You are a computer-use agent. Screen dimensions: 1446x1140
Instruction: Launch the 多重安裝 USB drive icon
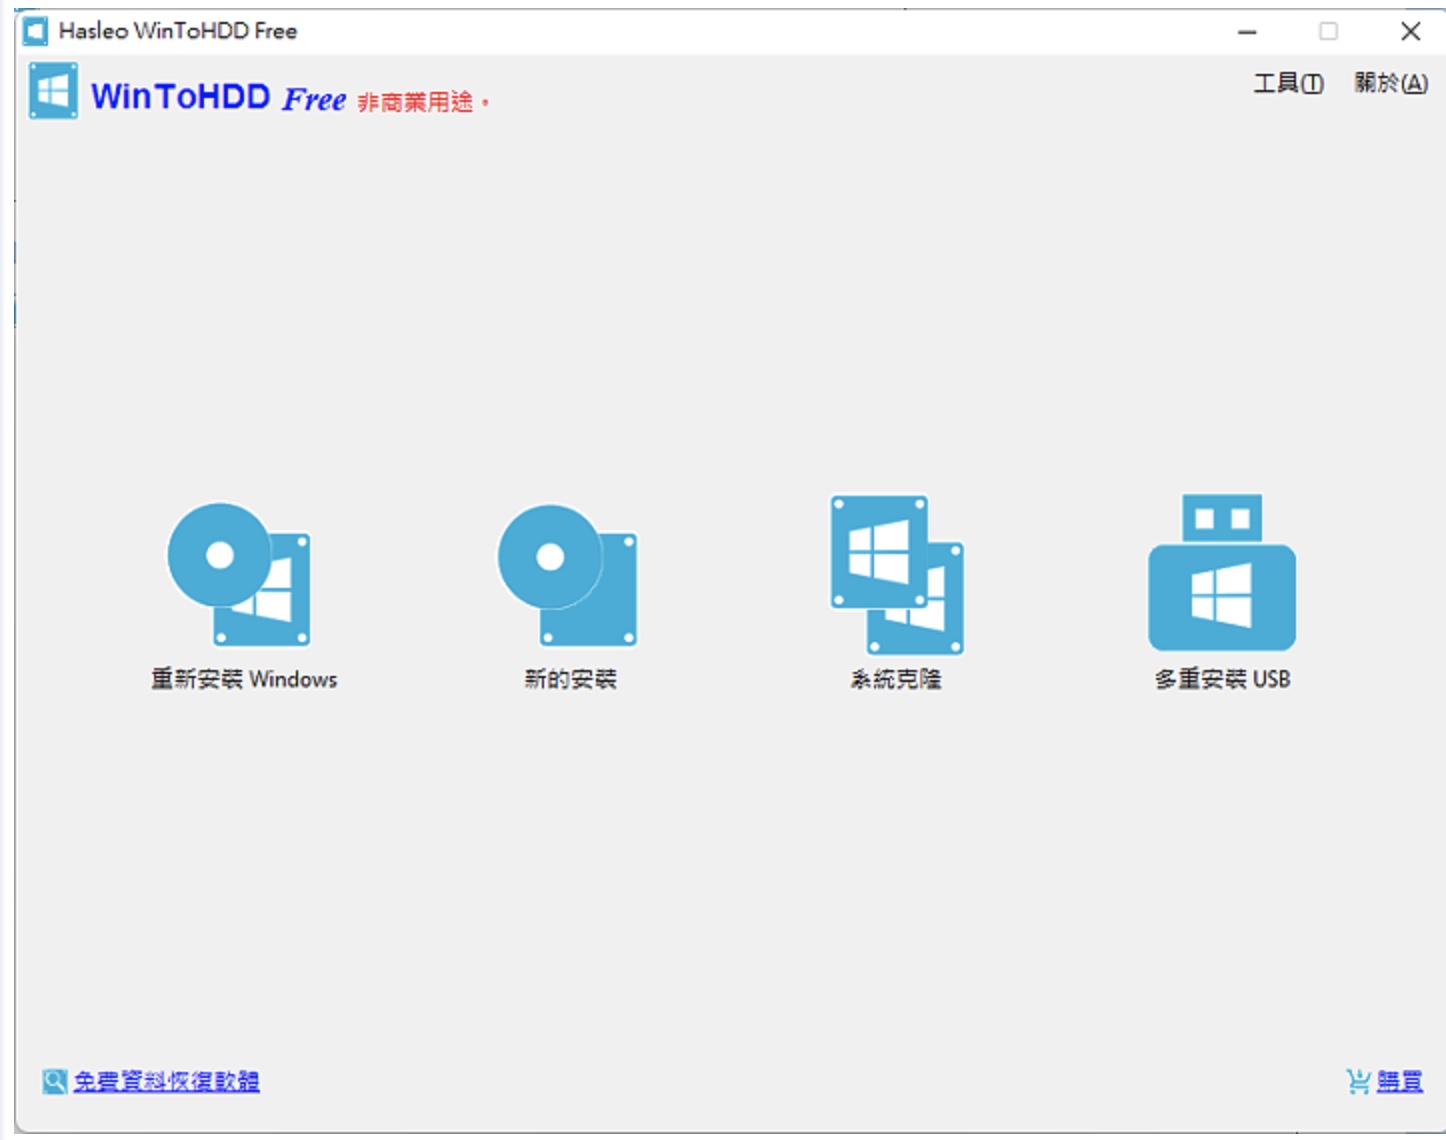pos(1222,572)
